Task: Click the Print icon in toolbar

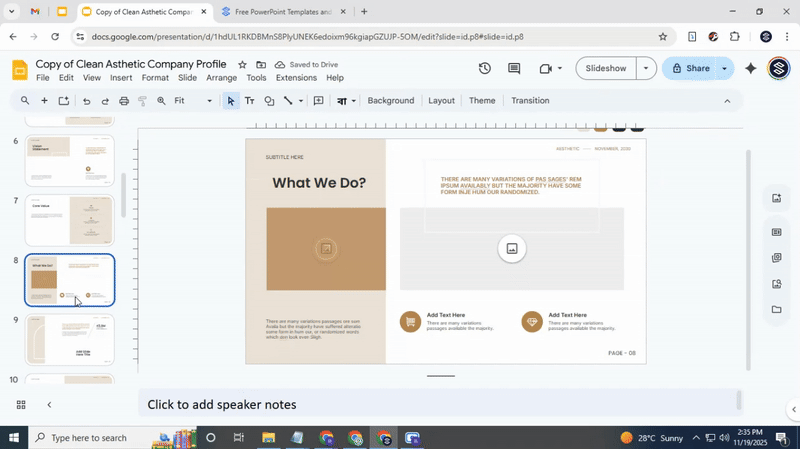Action: pyautogui.click(x=124, y=101)
